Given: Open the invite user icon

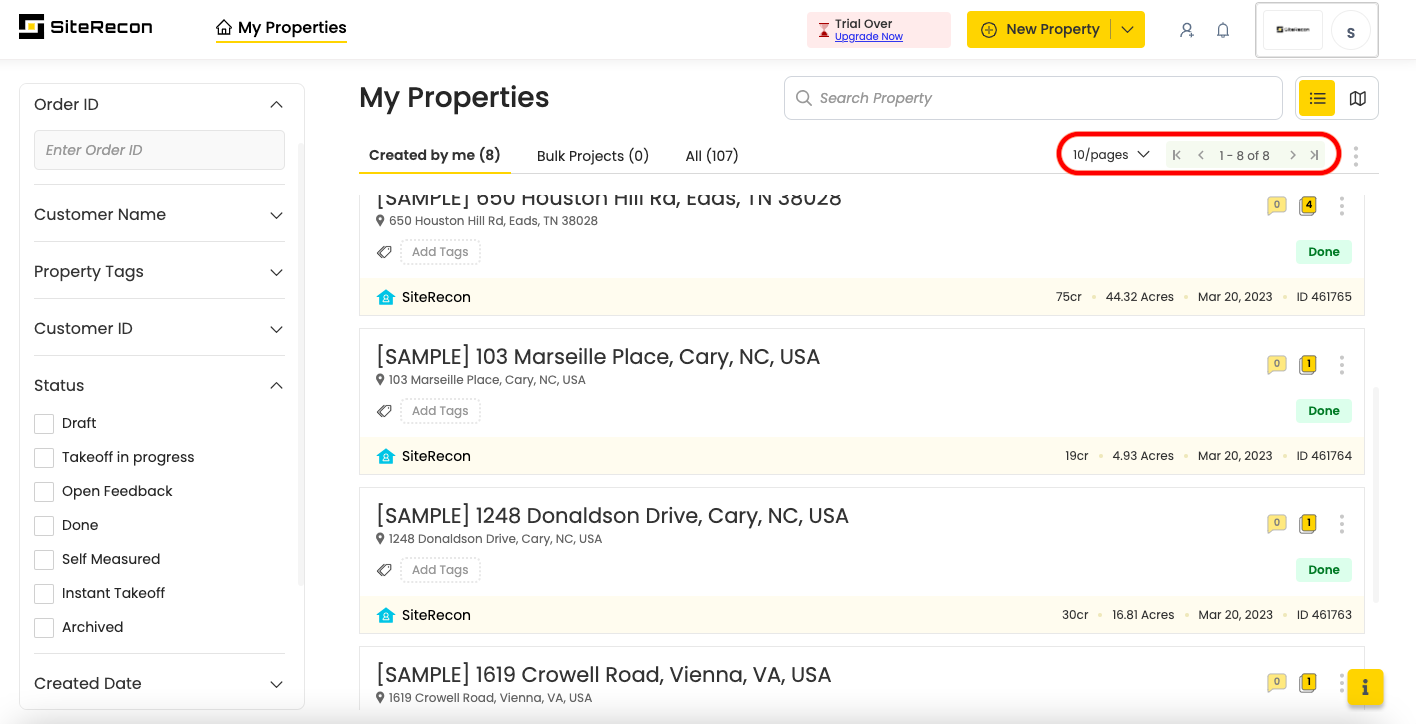Looking at the screenshot, I should tap(1187, 30).
